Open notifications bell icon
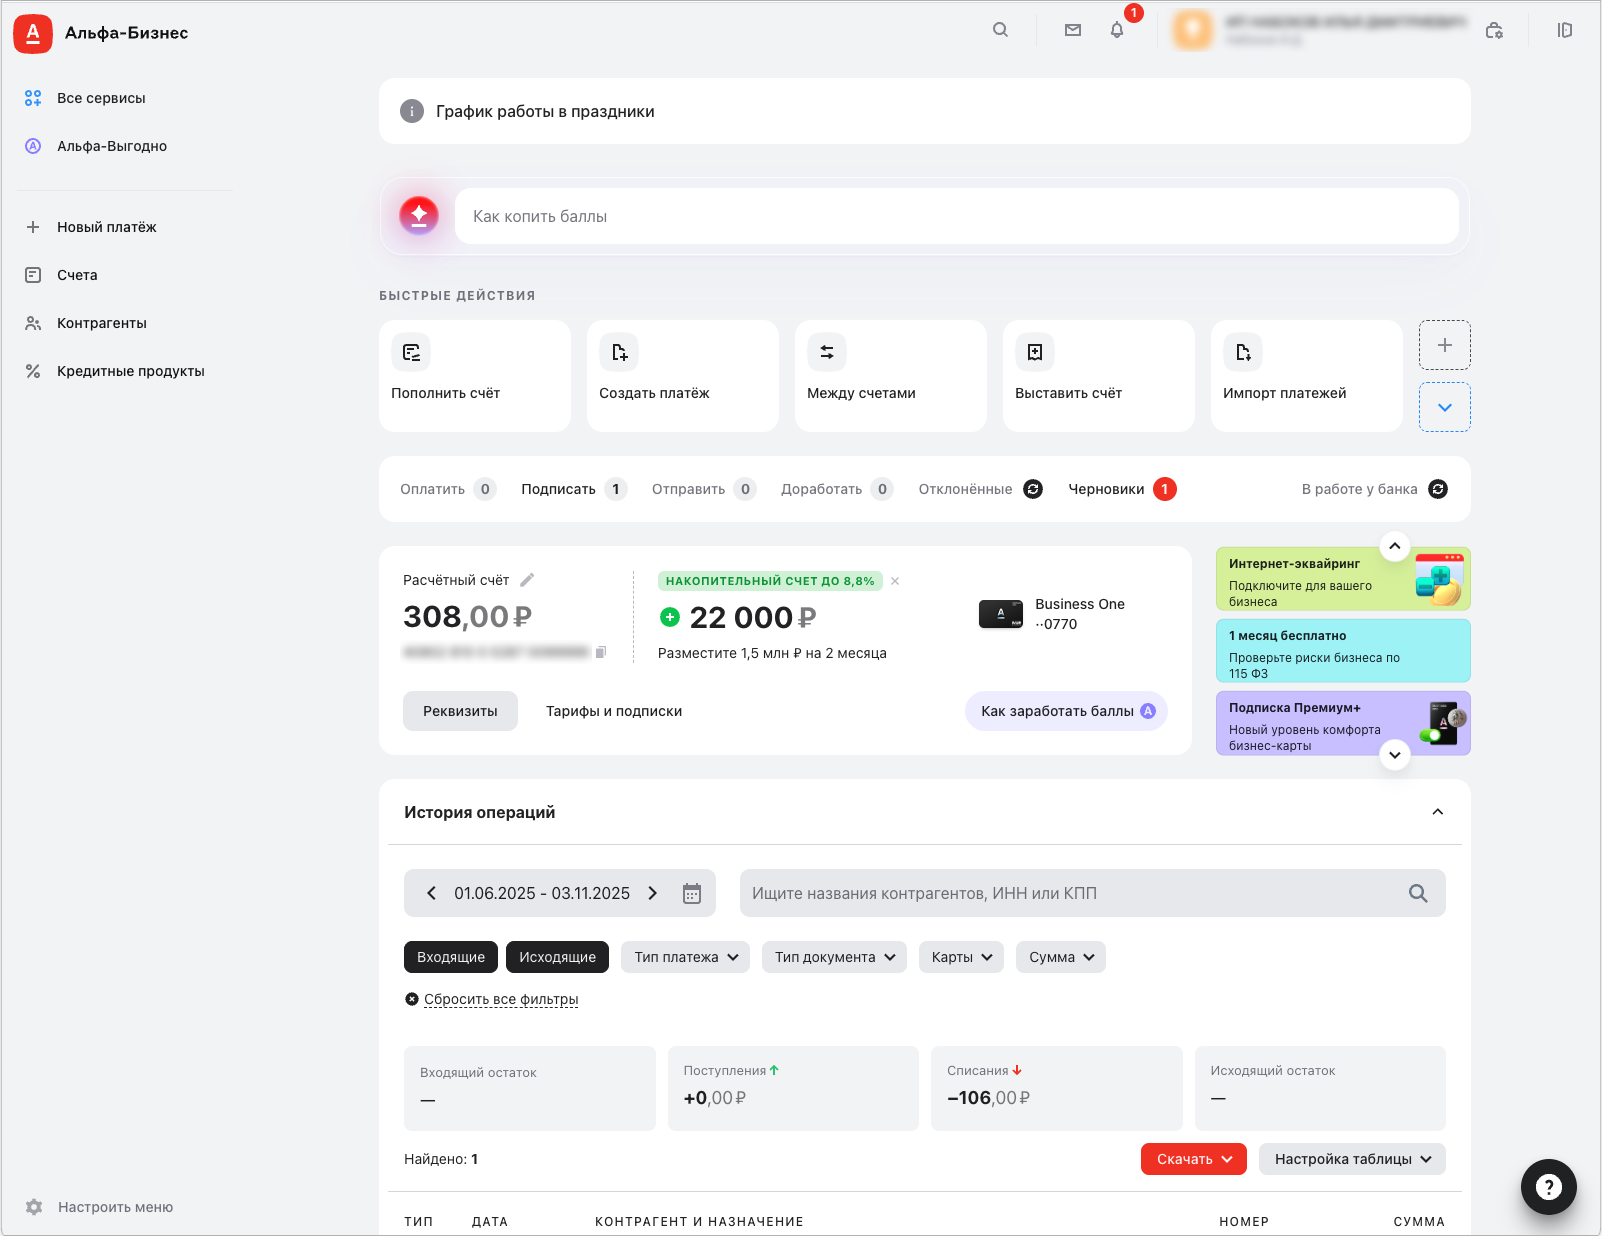Image resolution: width=1602 pixels, height=1236 pixels. click(1117, 30)
